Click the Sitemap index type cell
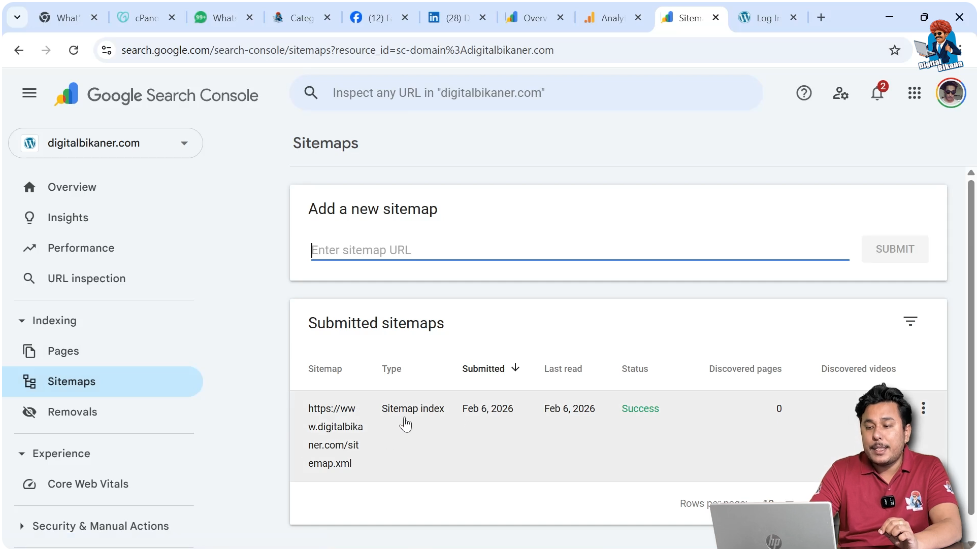The height and width of the screenshot is (549, 978). [x=413, y=408]
